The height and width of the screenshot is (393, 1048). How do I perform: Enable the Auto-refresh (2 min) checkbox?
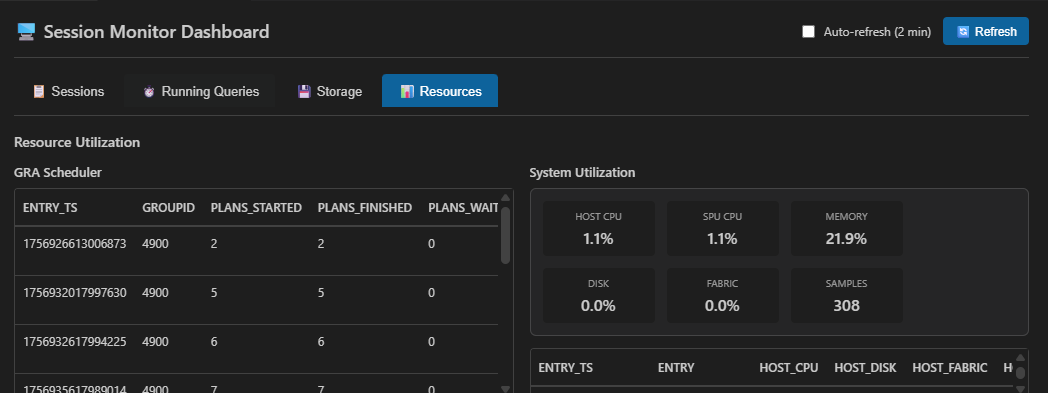[x=809, y=31]
